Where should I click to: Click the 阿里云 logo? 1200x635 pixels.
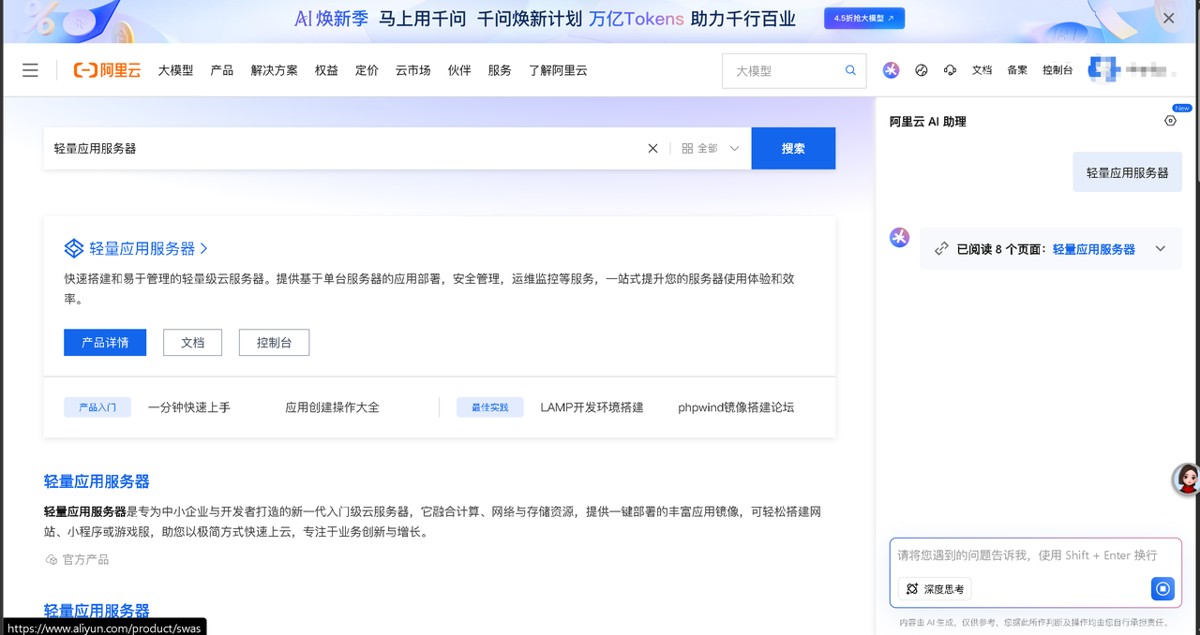(107, 70)
